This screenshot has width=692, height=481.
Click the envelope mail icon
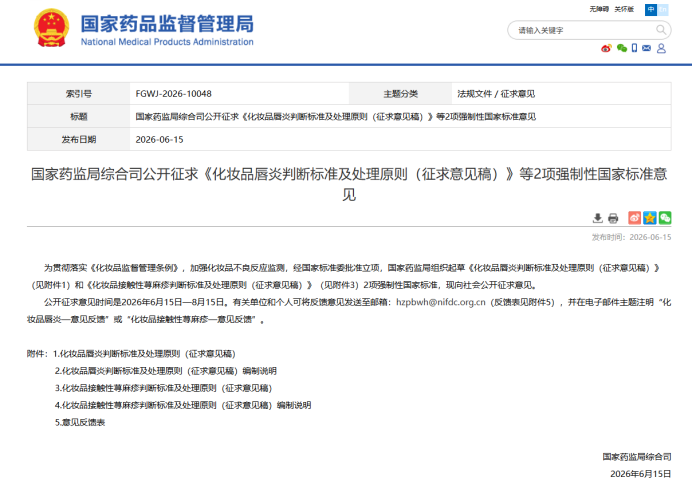[x=647, y=48]
